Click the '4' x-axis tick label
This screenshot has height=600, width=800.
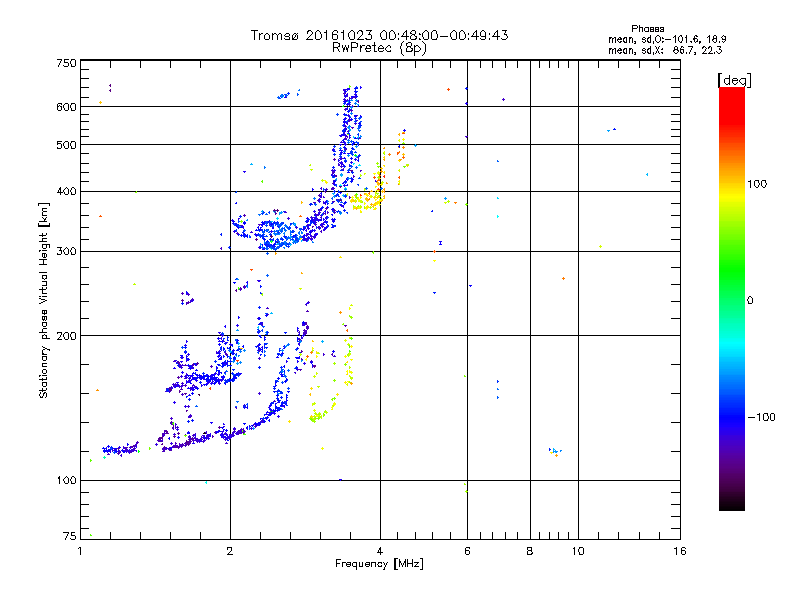pos(380,551)
